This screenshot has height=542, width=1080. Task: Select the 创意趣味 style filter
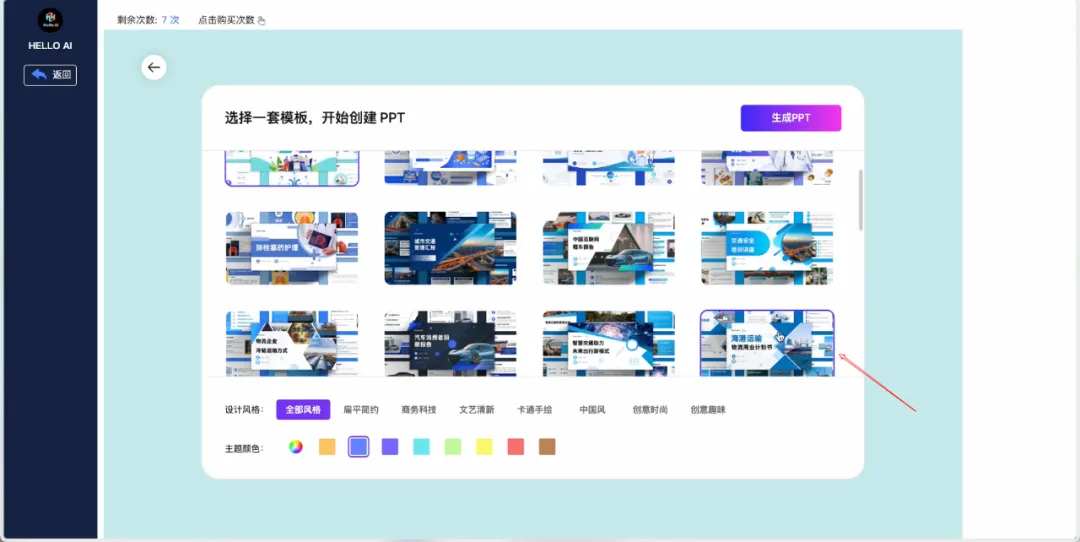[708, 409]
